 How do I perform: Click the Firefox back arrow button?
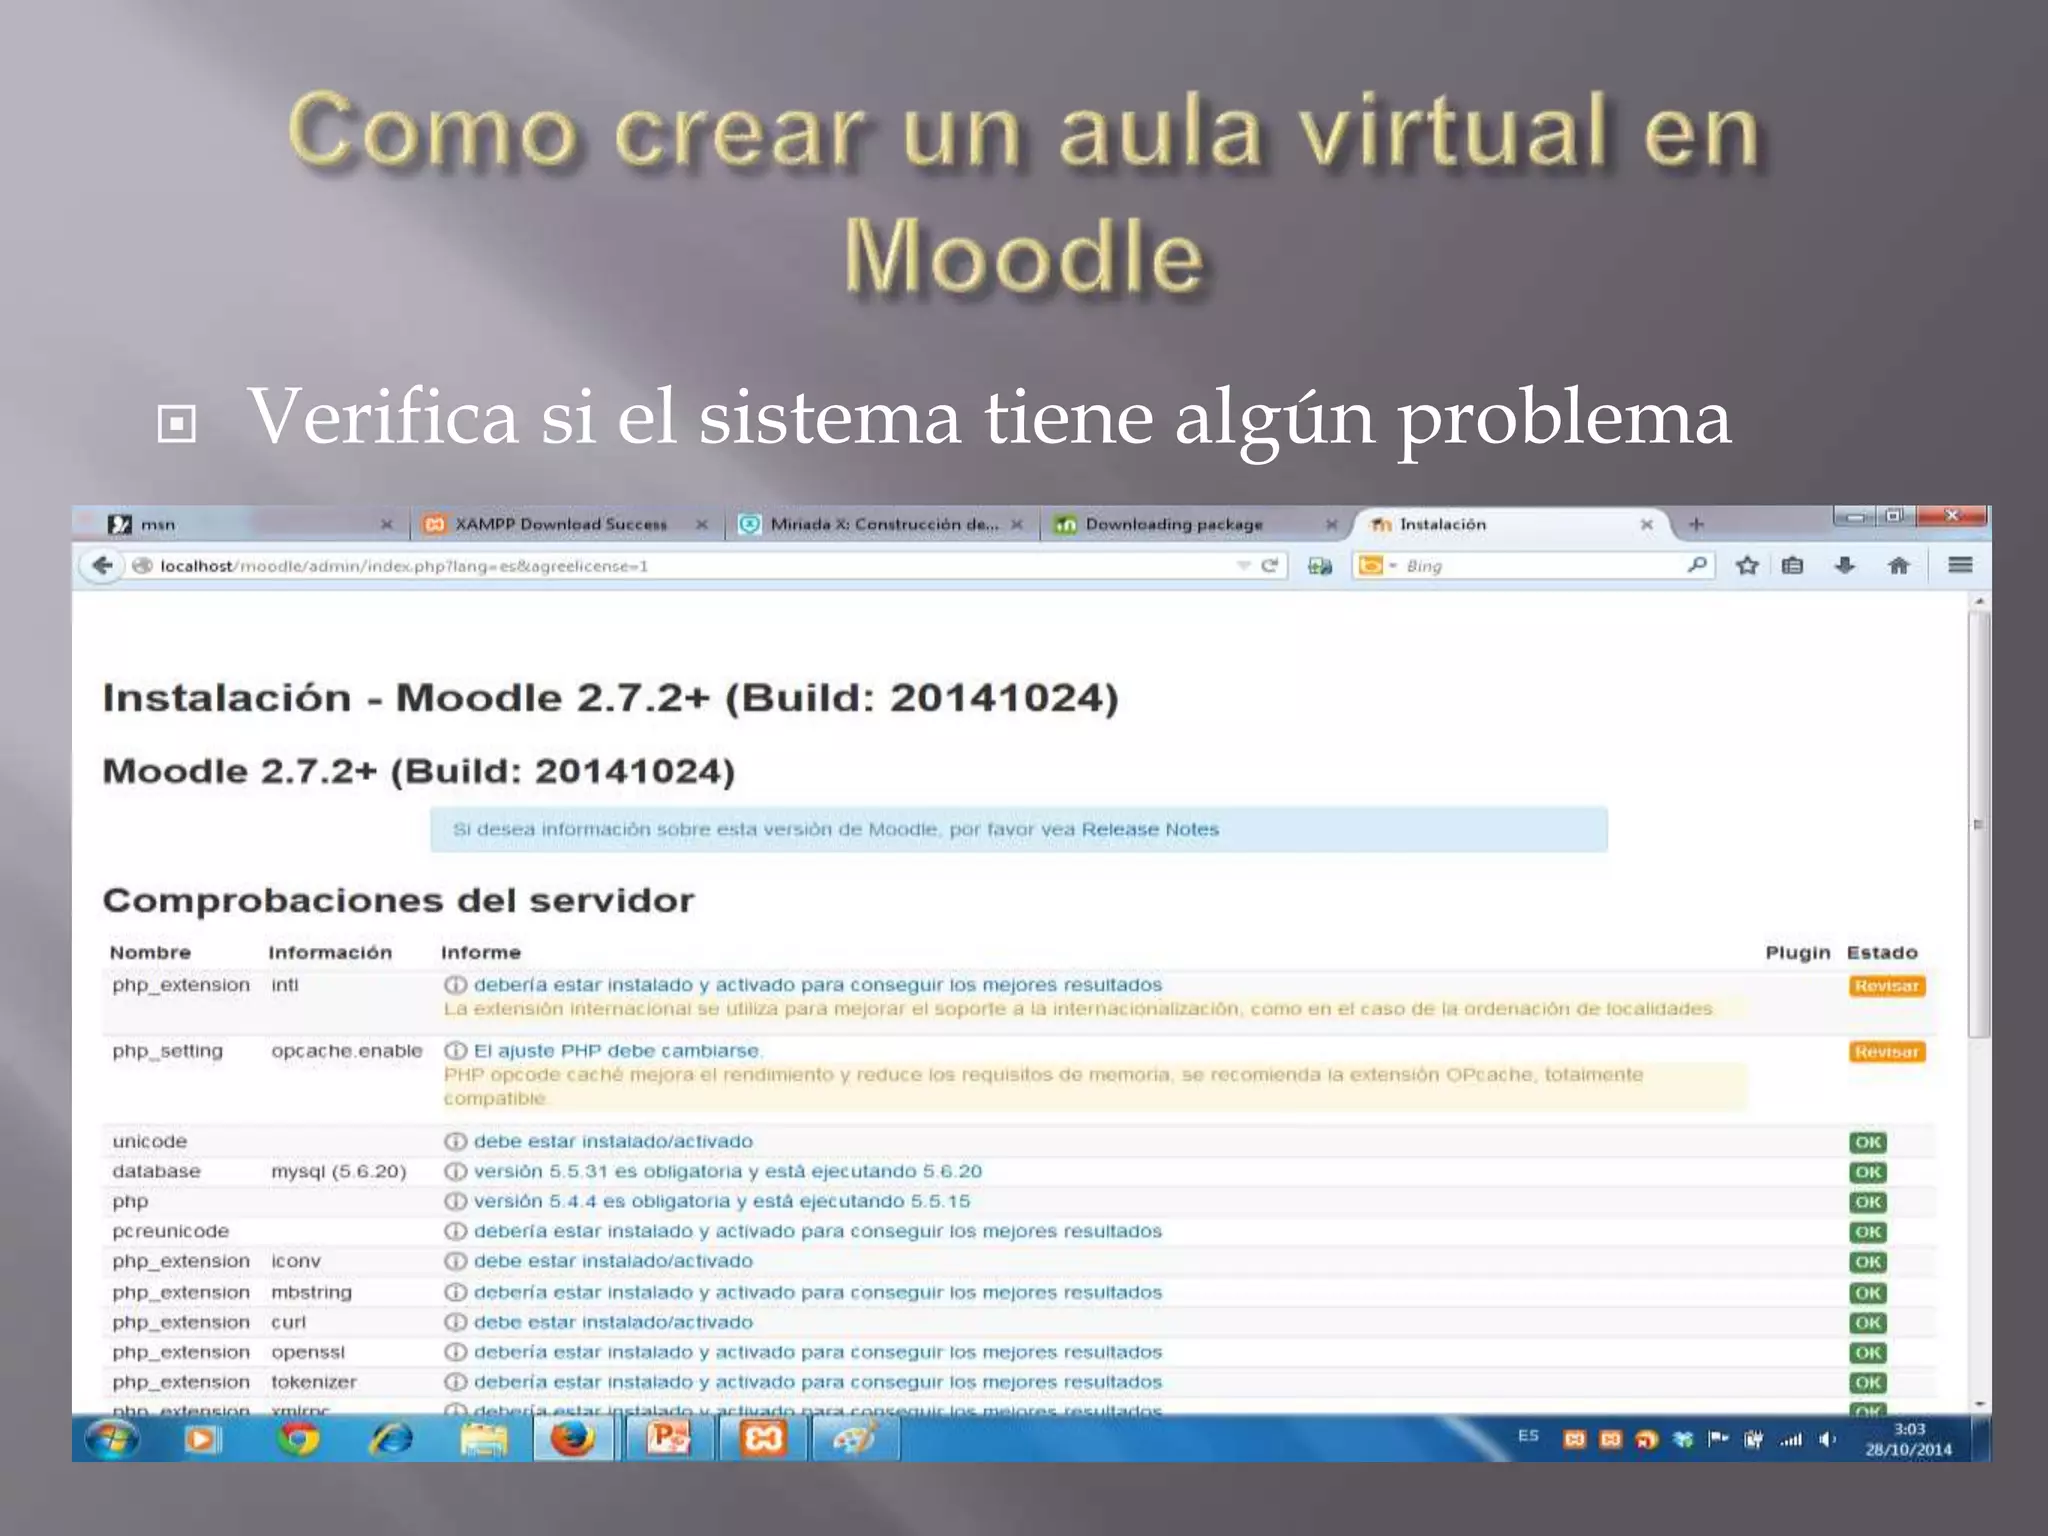[102, 565]
